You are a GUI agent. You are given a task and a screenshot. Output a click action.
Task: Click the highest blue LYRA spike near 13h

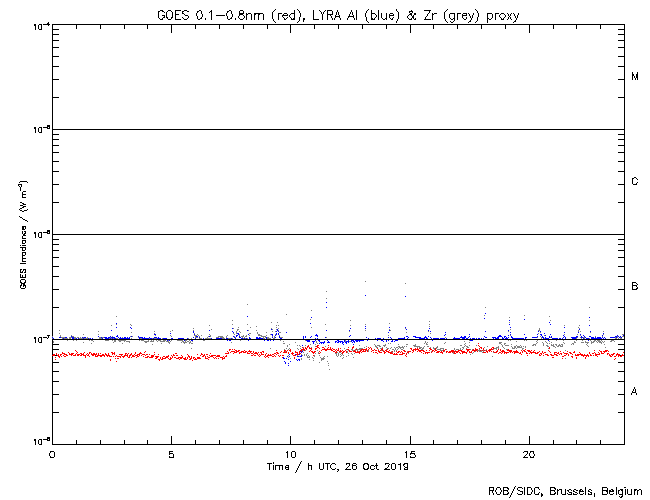(365, 282)
